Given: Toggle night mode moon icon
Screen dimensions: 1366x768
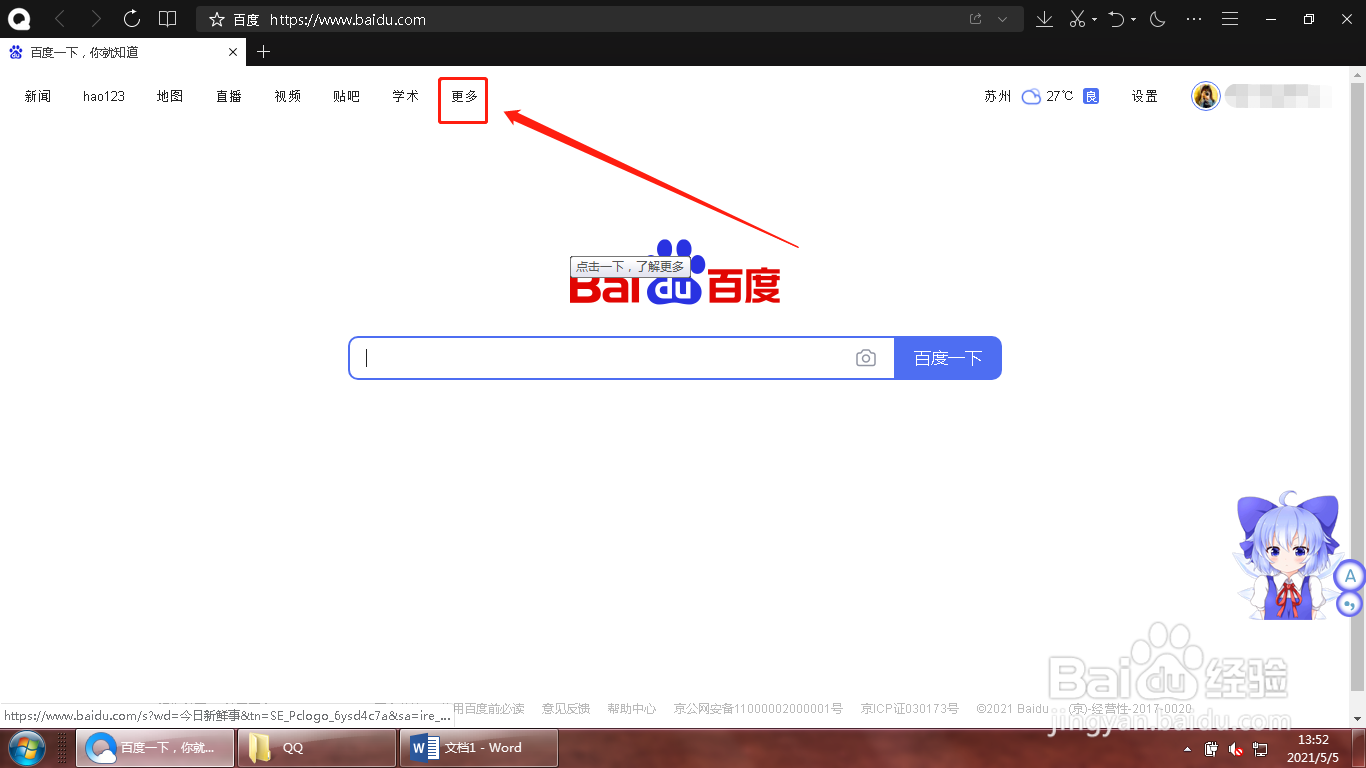Looking at the screenshot, I should coord(1158,19).
